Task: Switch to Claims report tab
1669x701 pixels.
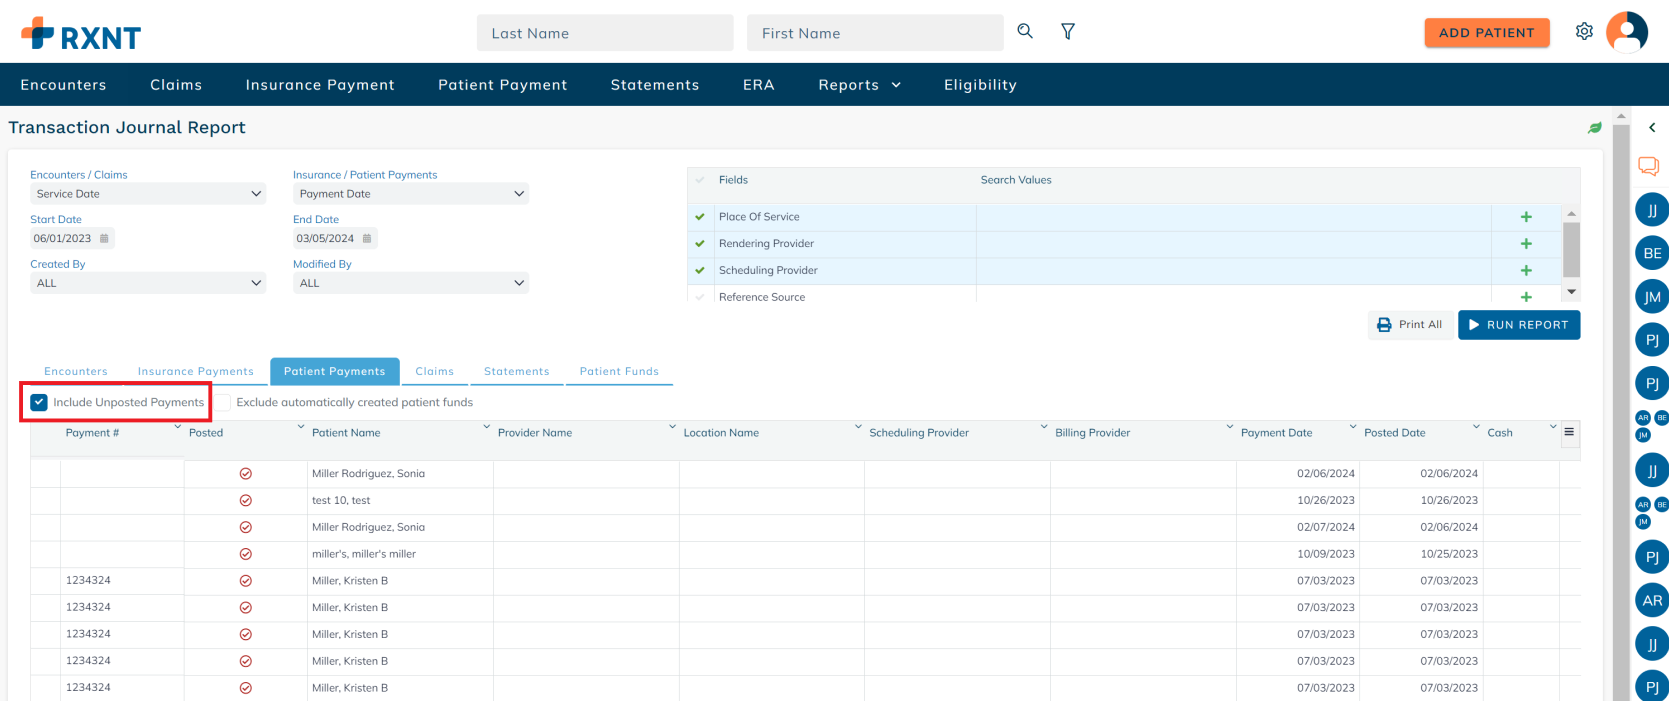Action: [x=435, y=371]
